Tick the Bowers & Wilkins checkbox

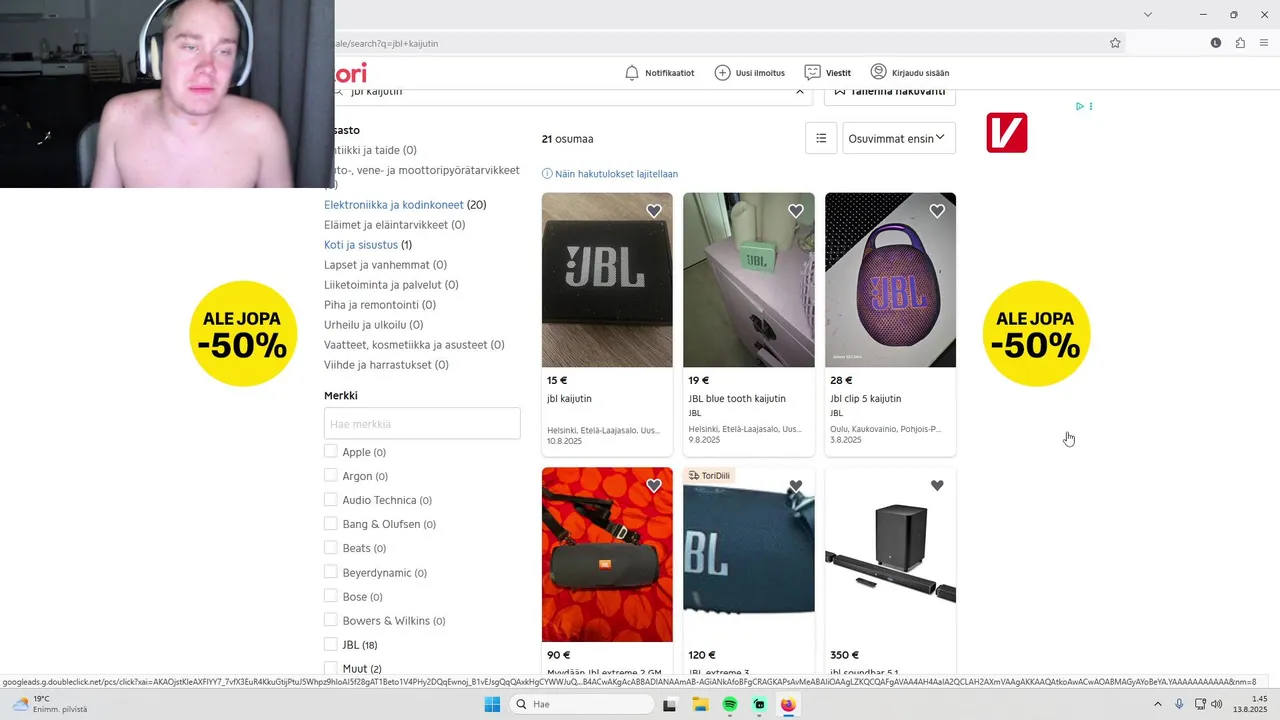(x=331, y=620)
